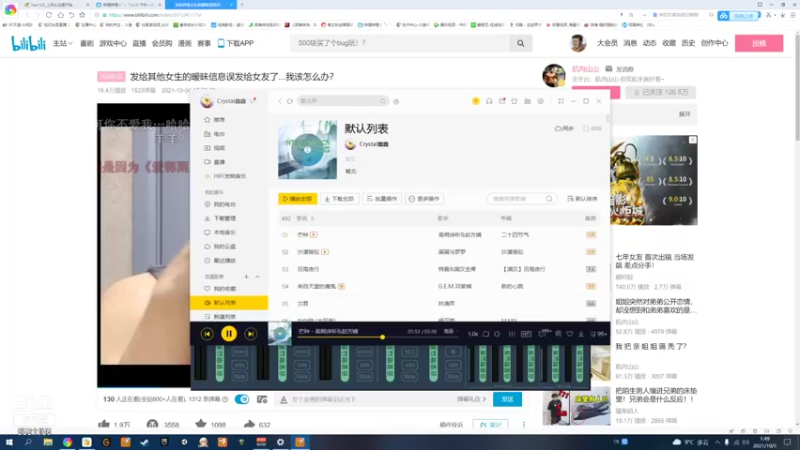Seek using the yellow song progress slider

click(x=382, y=337)
